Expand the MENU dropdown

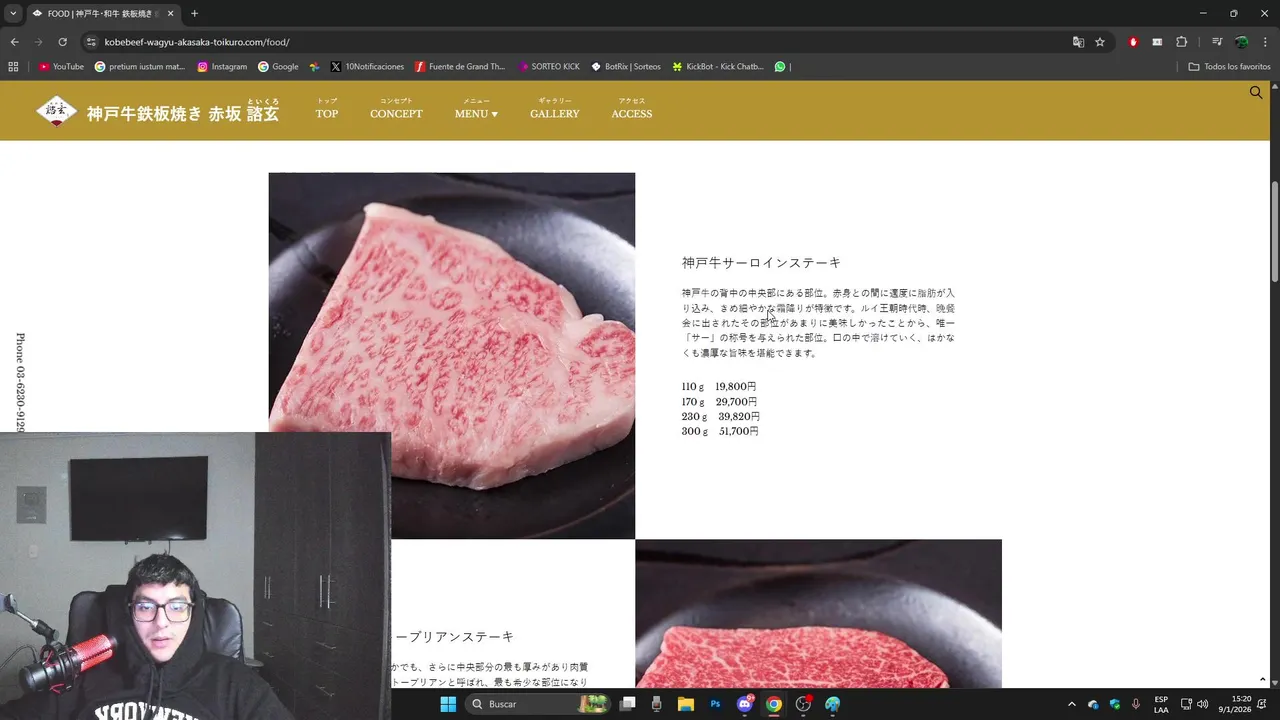coord(476,110)
